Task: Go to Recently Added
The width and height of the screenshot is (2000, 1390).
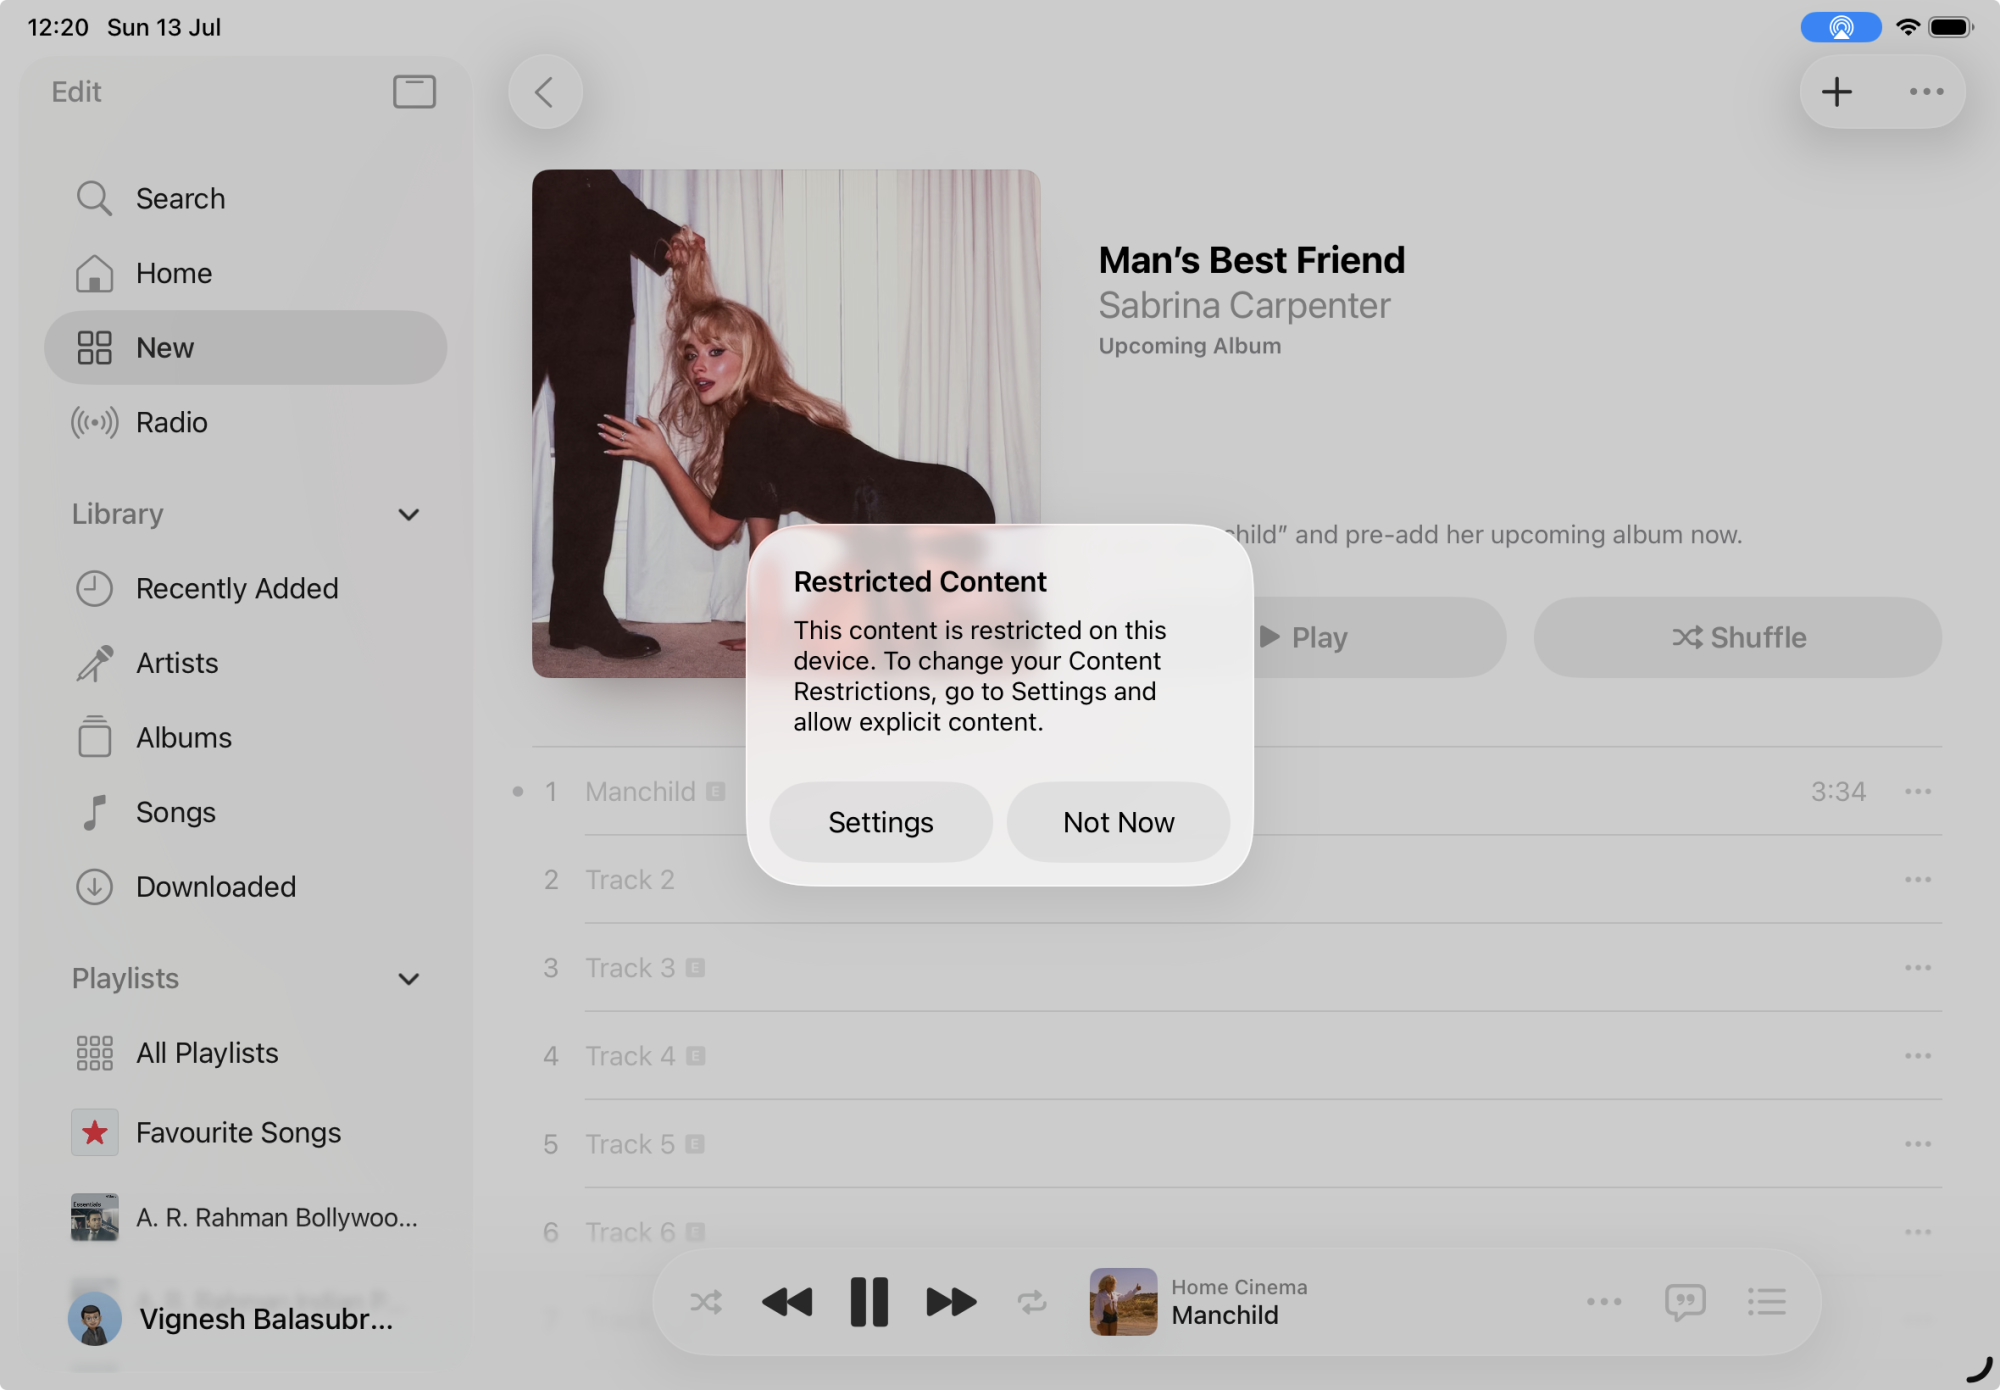Action: (237, 589)
